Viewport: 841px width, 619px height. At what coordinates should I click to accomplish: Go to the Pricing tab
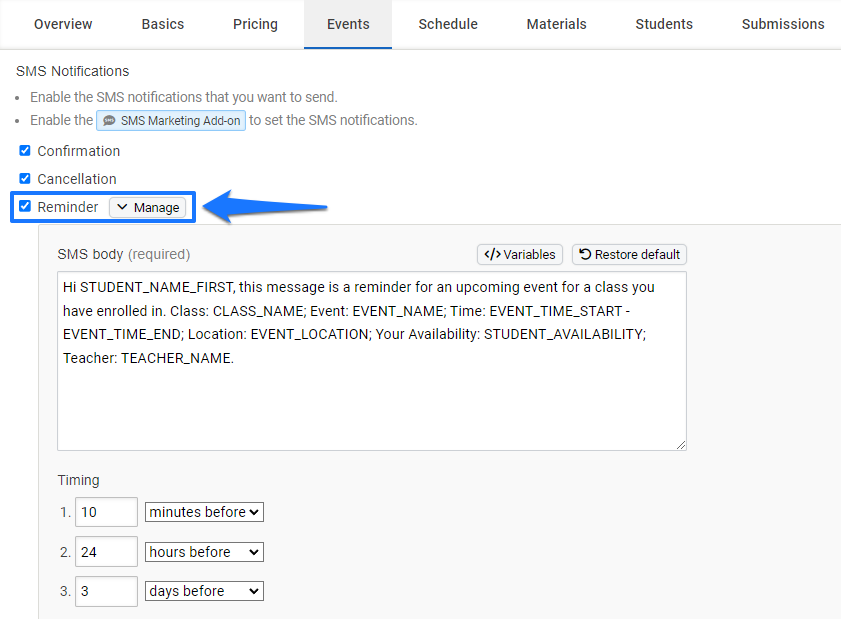pyautogui.click(x=255, y=24)
